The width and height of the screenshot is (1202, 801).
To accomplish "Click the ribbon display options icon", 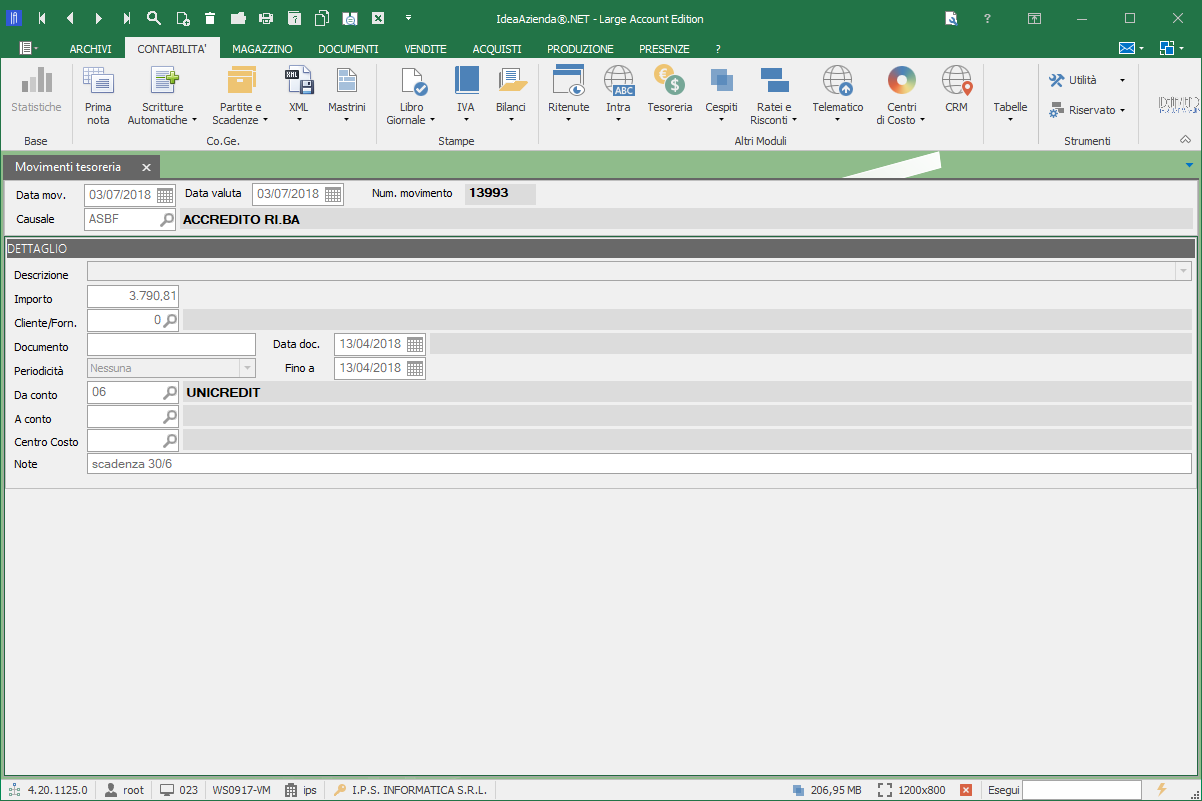I will tap(1034, 18).
